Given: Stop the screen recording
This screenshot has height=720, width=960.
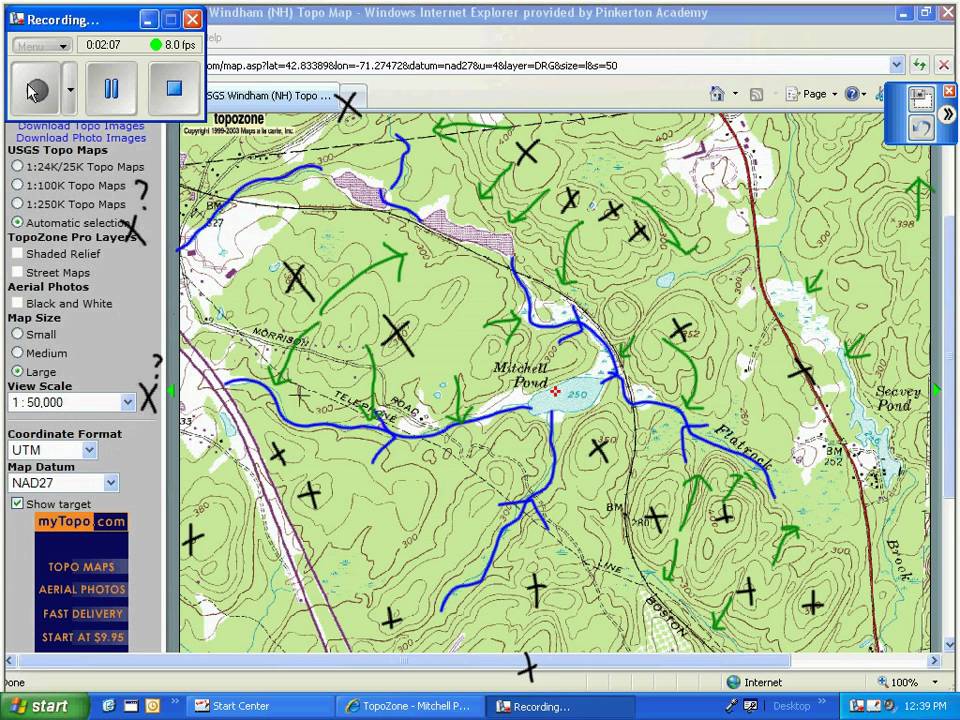Looking at the screenshot, I should (174, 89).
